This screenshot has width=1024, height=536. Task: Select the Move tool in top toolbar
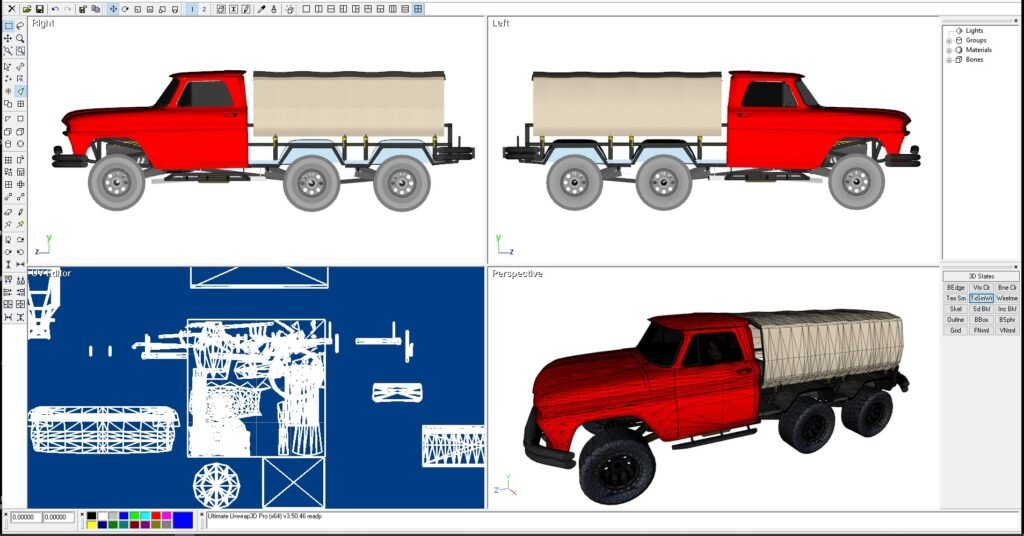click(x=112, y=9)
